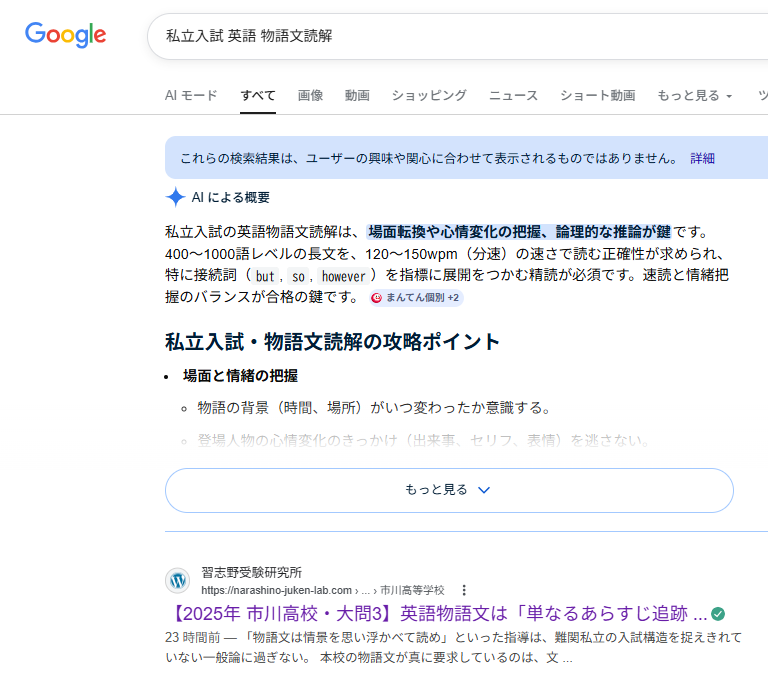Image resolution: width=768 pixels, height=680 pixels.
Task: Click the AI overview sparkle icon
Action: tap(176, 197)
